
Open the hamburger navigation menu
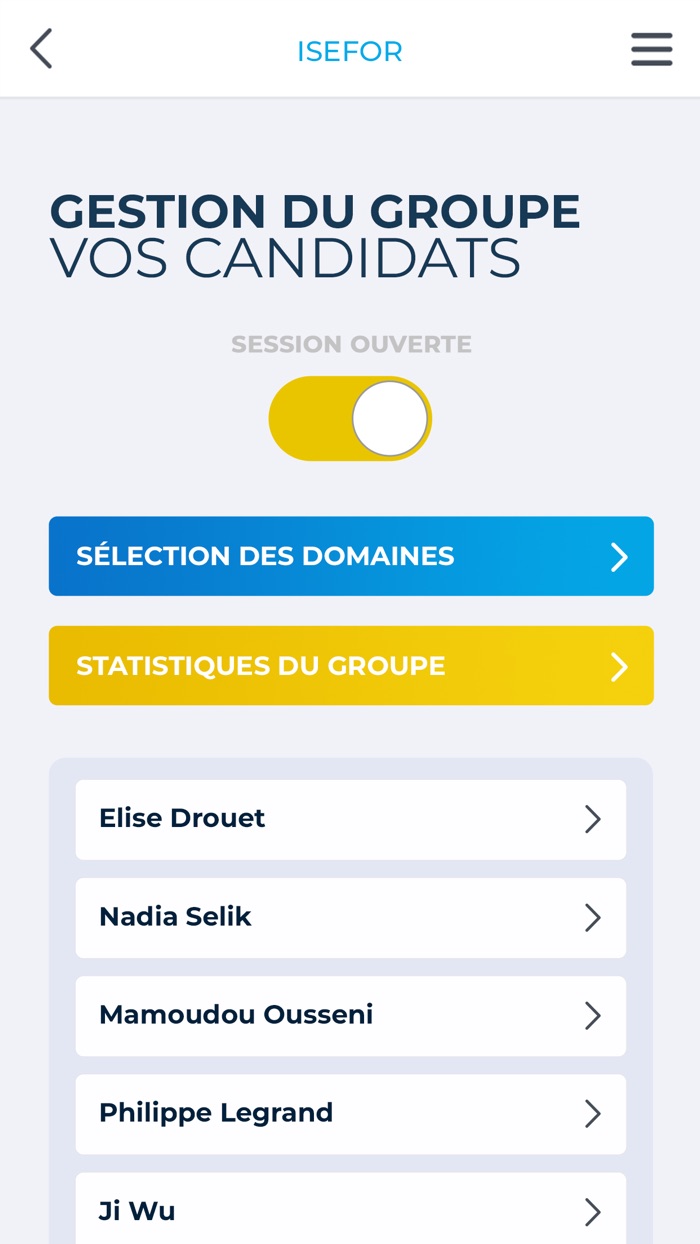[x=651, y=48]
